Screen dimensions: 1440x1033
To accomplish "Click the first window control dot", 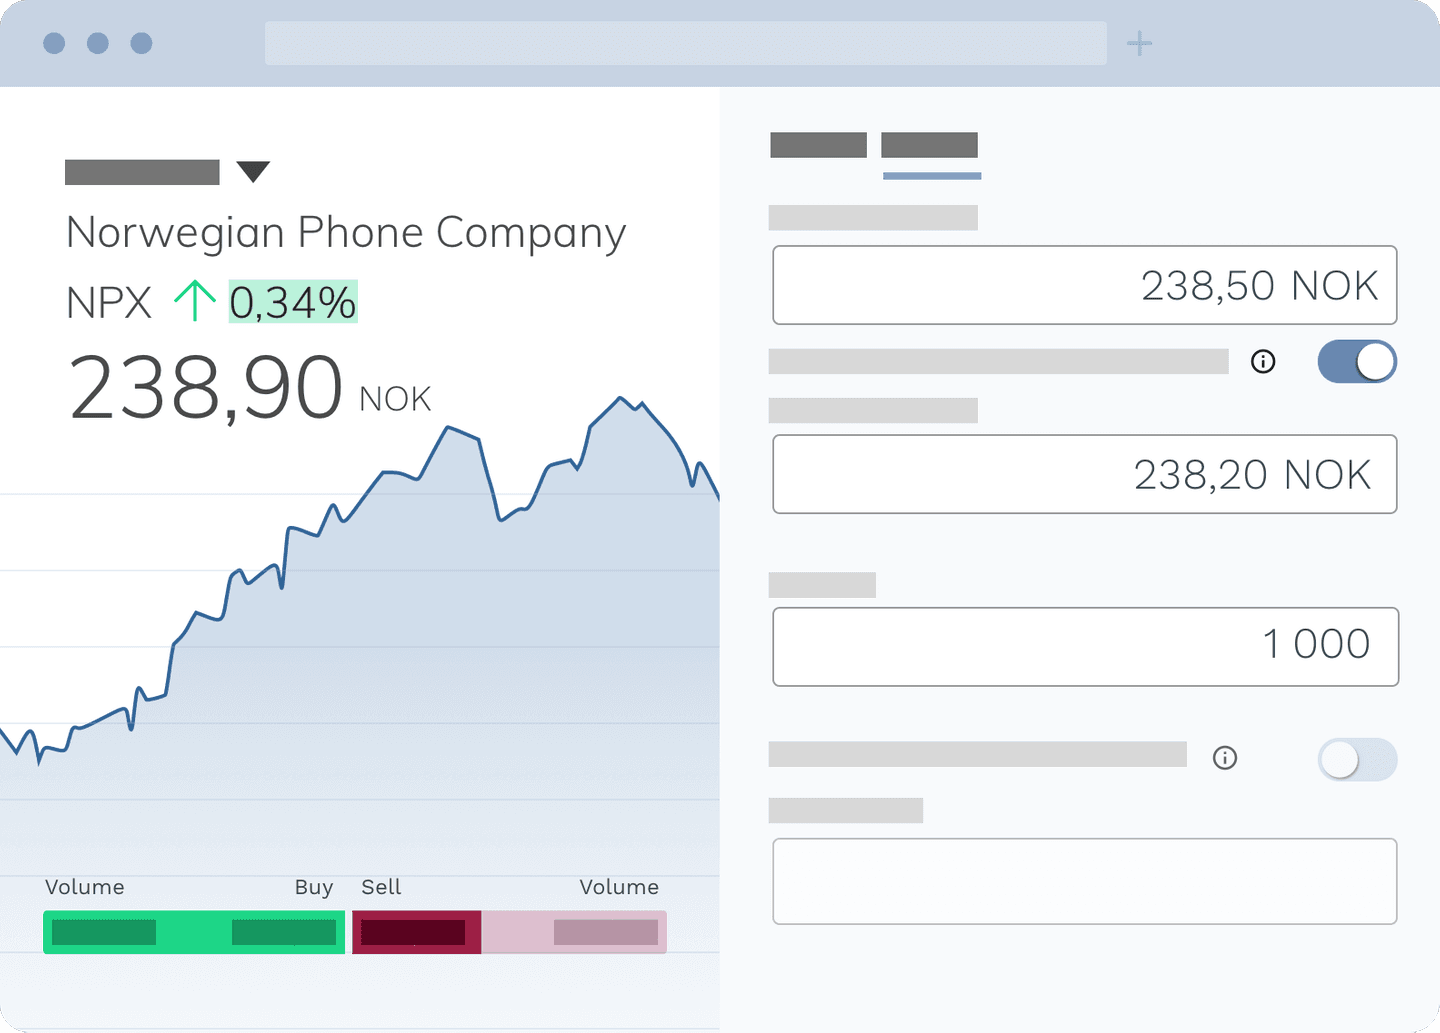I will [54, 43].
